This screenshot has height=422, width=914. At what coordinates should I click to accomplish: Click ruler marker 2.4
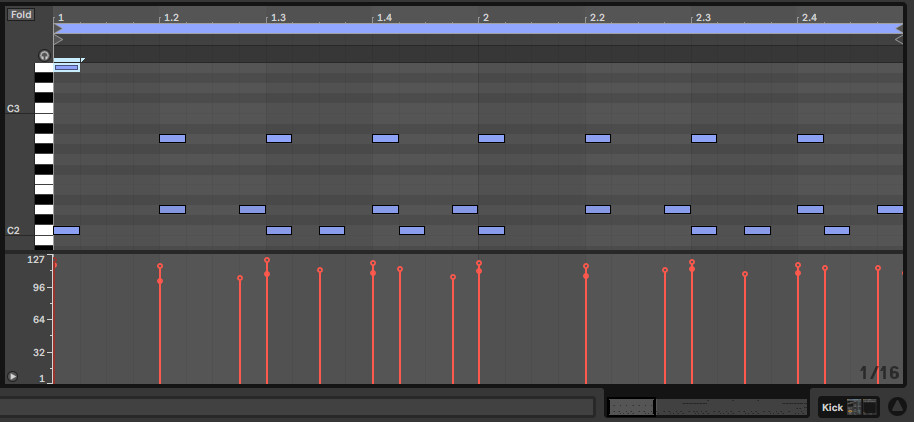click(809, 17)
